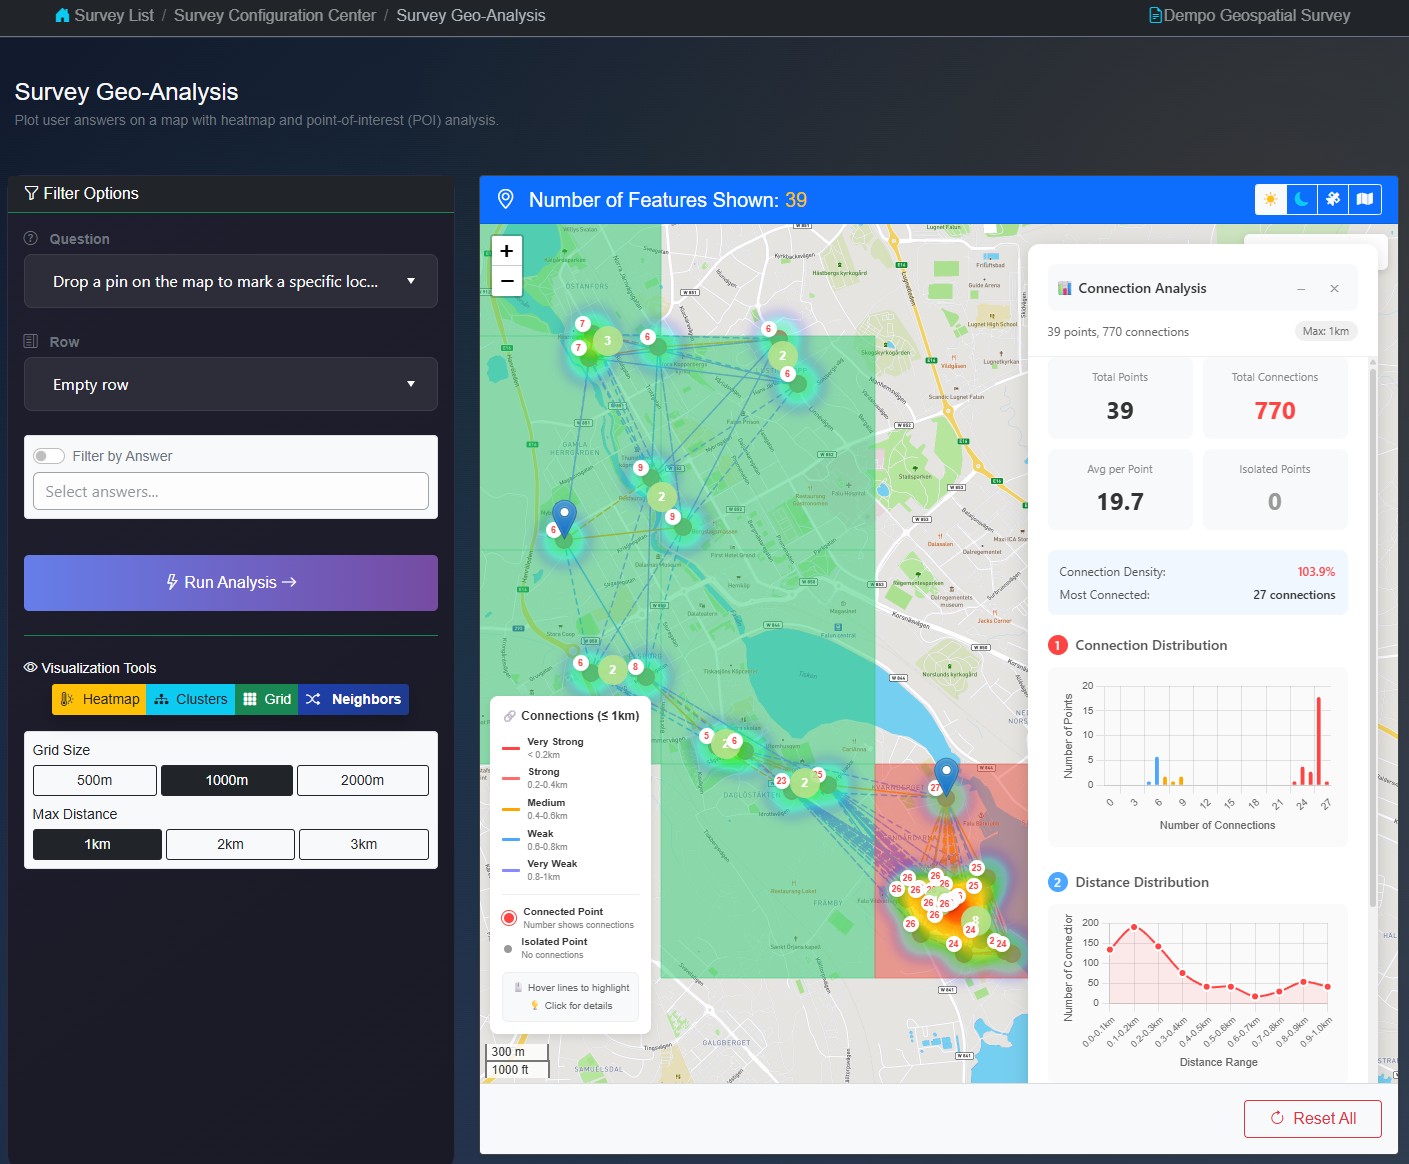Set grid size to 2000m
This screenshot has height=1164, width=1409.
coord(362,780)
